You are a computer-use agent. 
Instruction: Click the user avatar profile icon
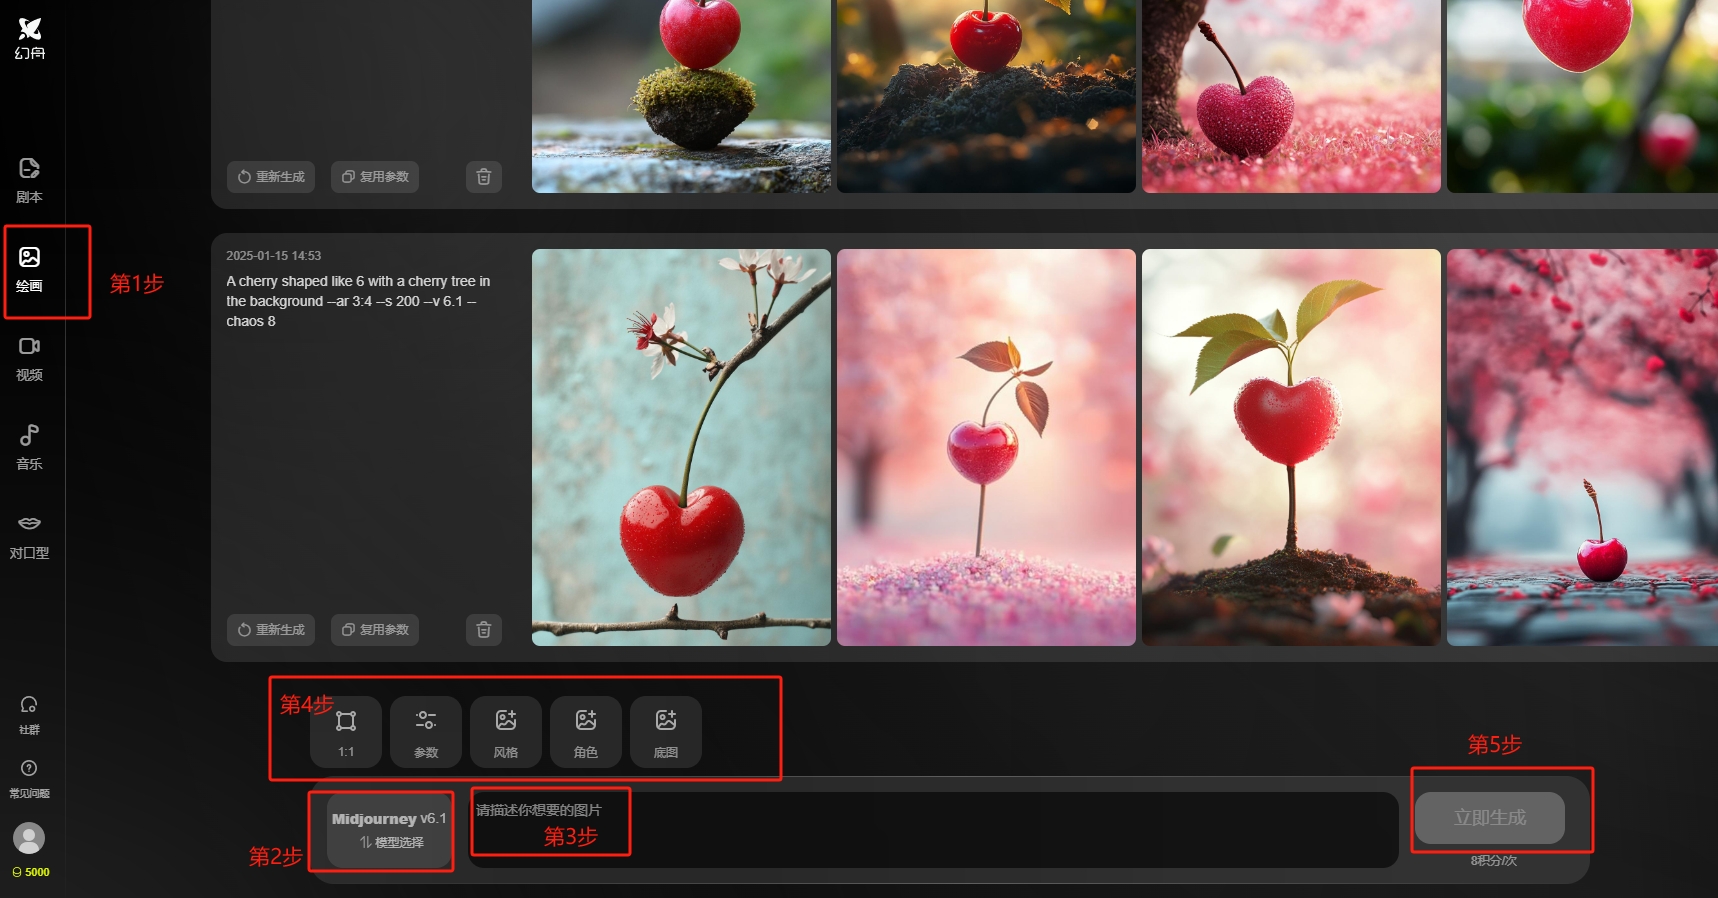pos(29,838)
